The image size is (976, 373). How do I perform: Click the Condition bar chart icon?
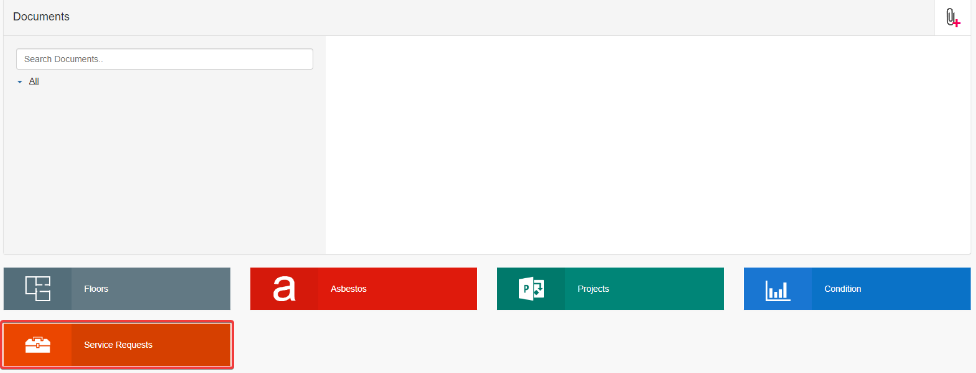(x=778, y=290)
